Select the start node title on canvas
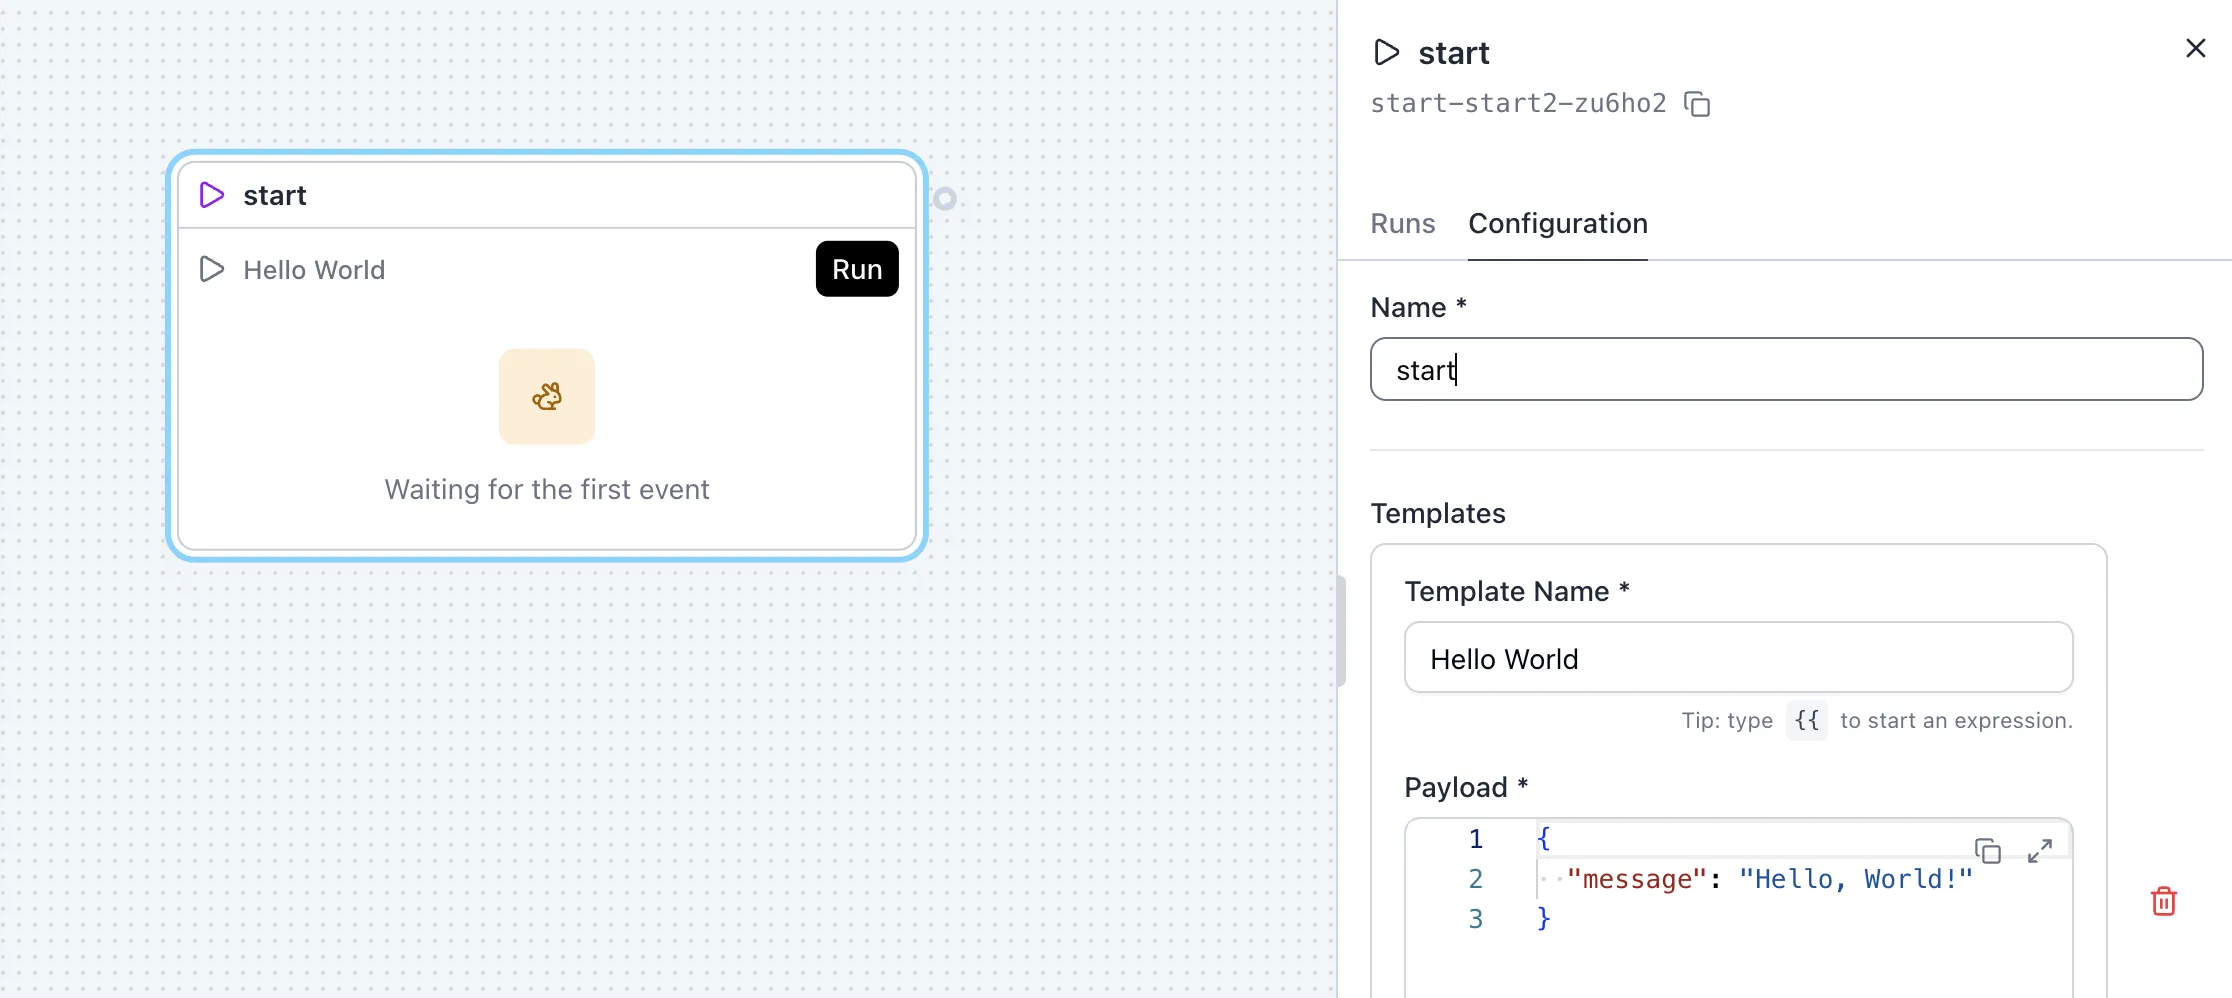 (x=275, y=195)
